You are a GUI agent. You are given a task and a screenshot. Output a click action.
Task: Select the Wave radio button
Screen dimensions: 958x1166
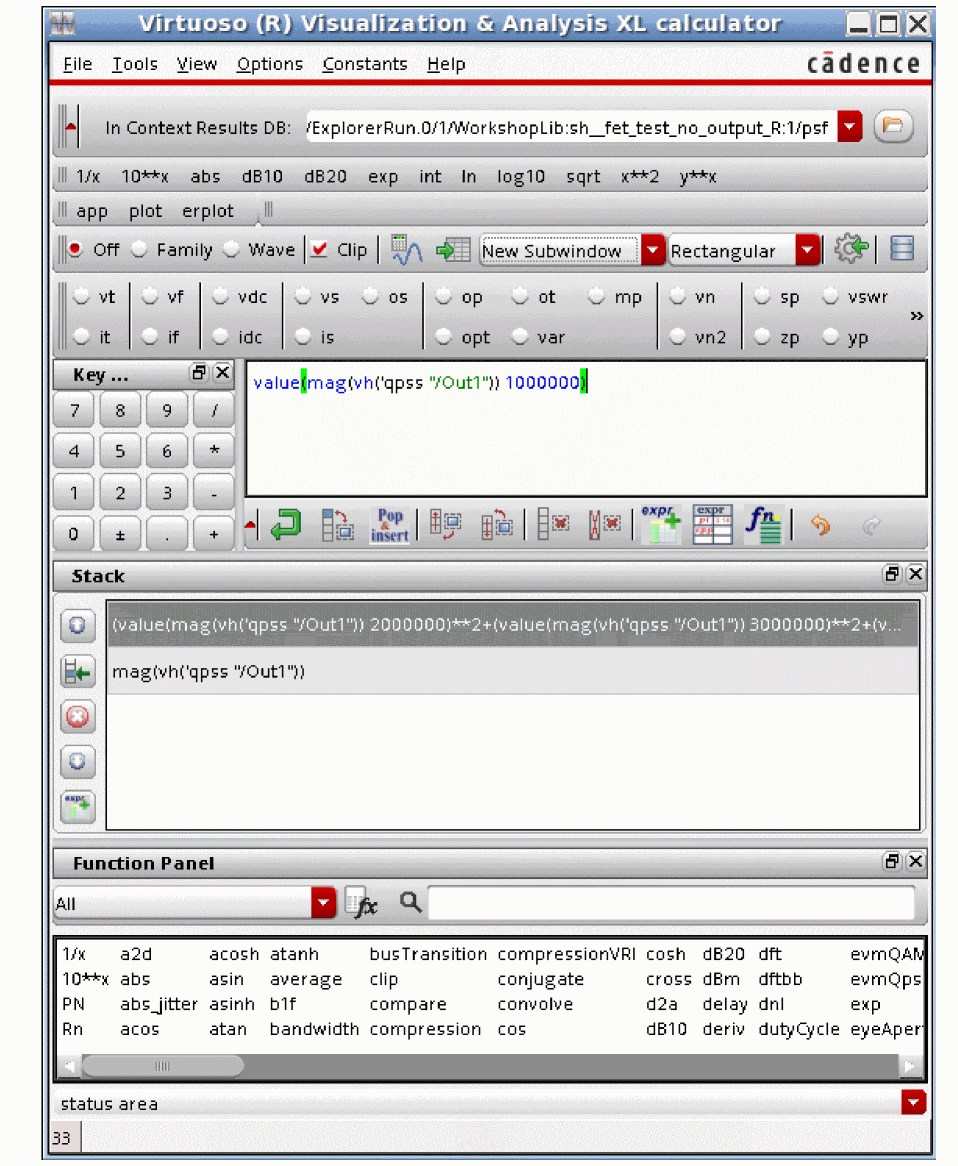point(231,249)
